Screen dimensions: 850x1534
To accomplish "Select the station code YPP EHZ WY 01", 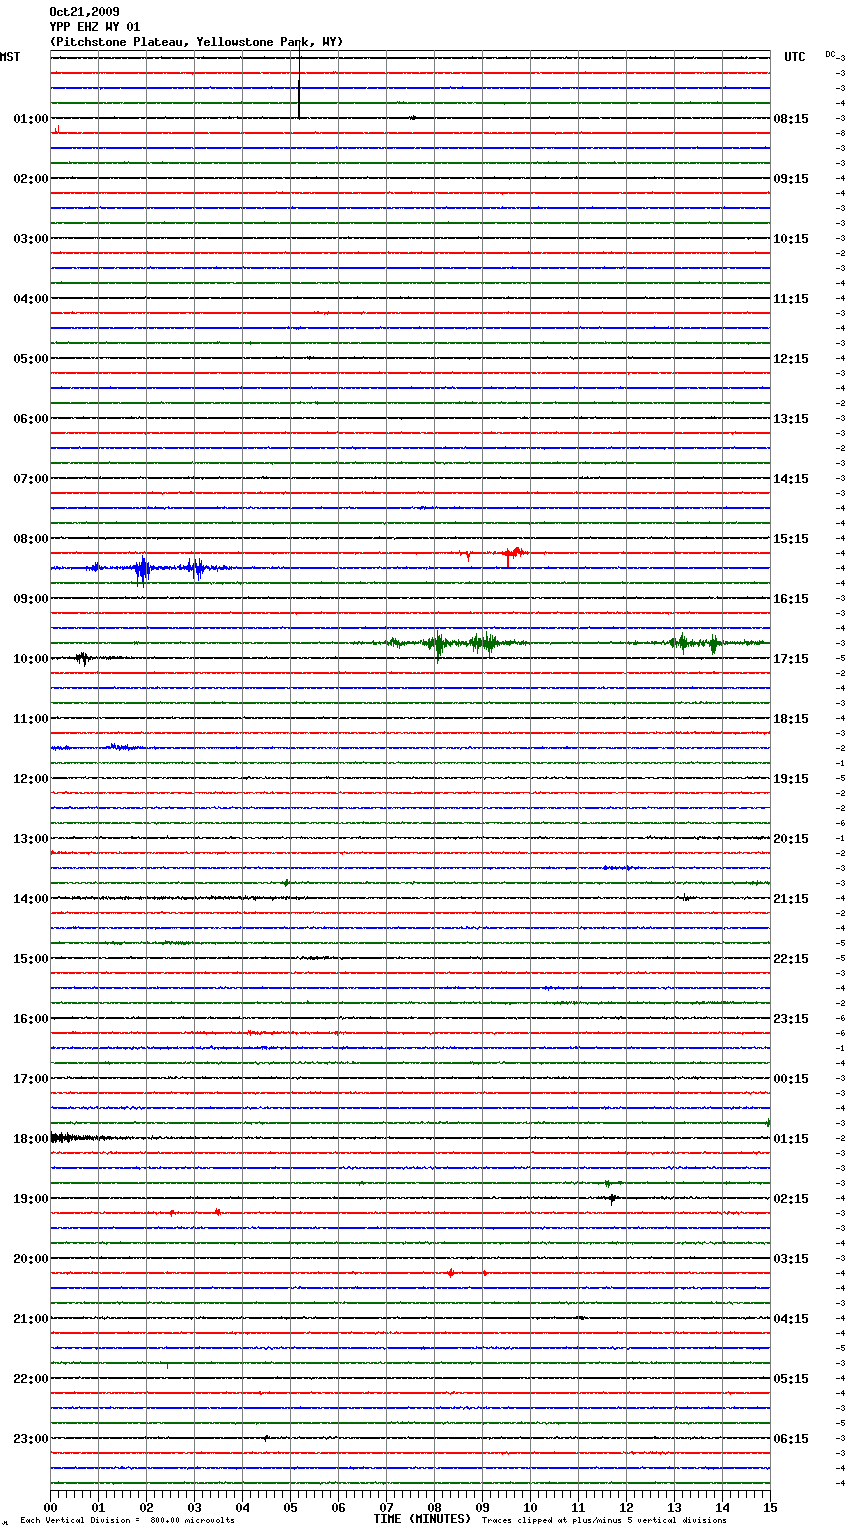I will (x=95, y=27).
